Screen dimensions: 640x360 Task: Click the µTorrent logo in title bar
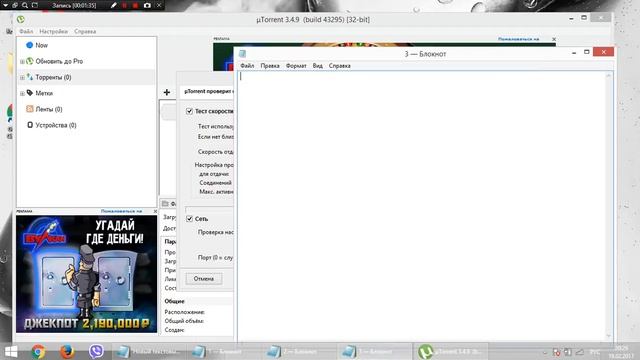coord(21,19)
